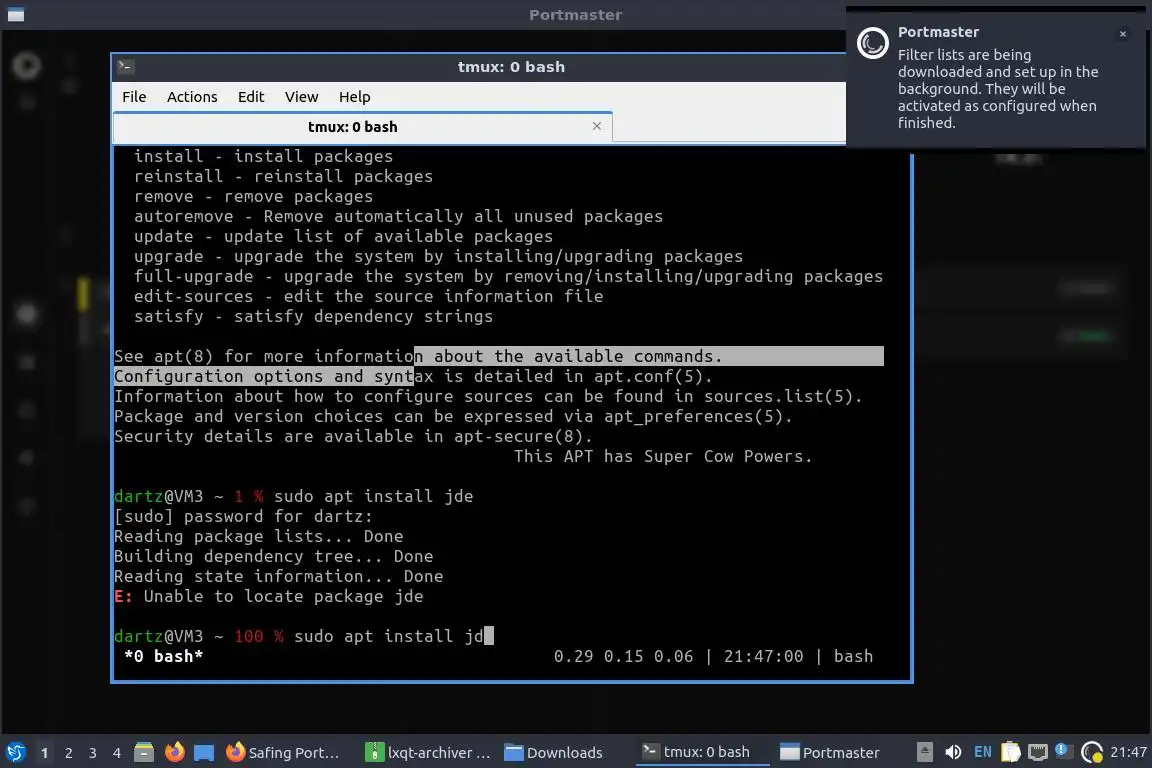Dismiss the Portmaster notification
The image size is (1152, 768).
(1123, 34)
